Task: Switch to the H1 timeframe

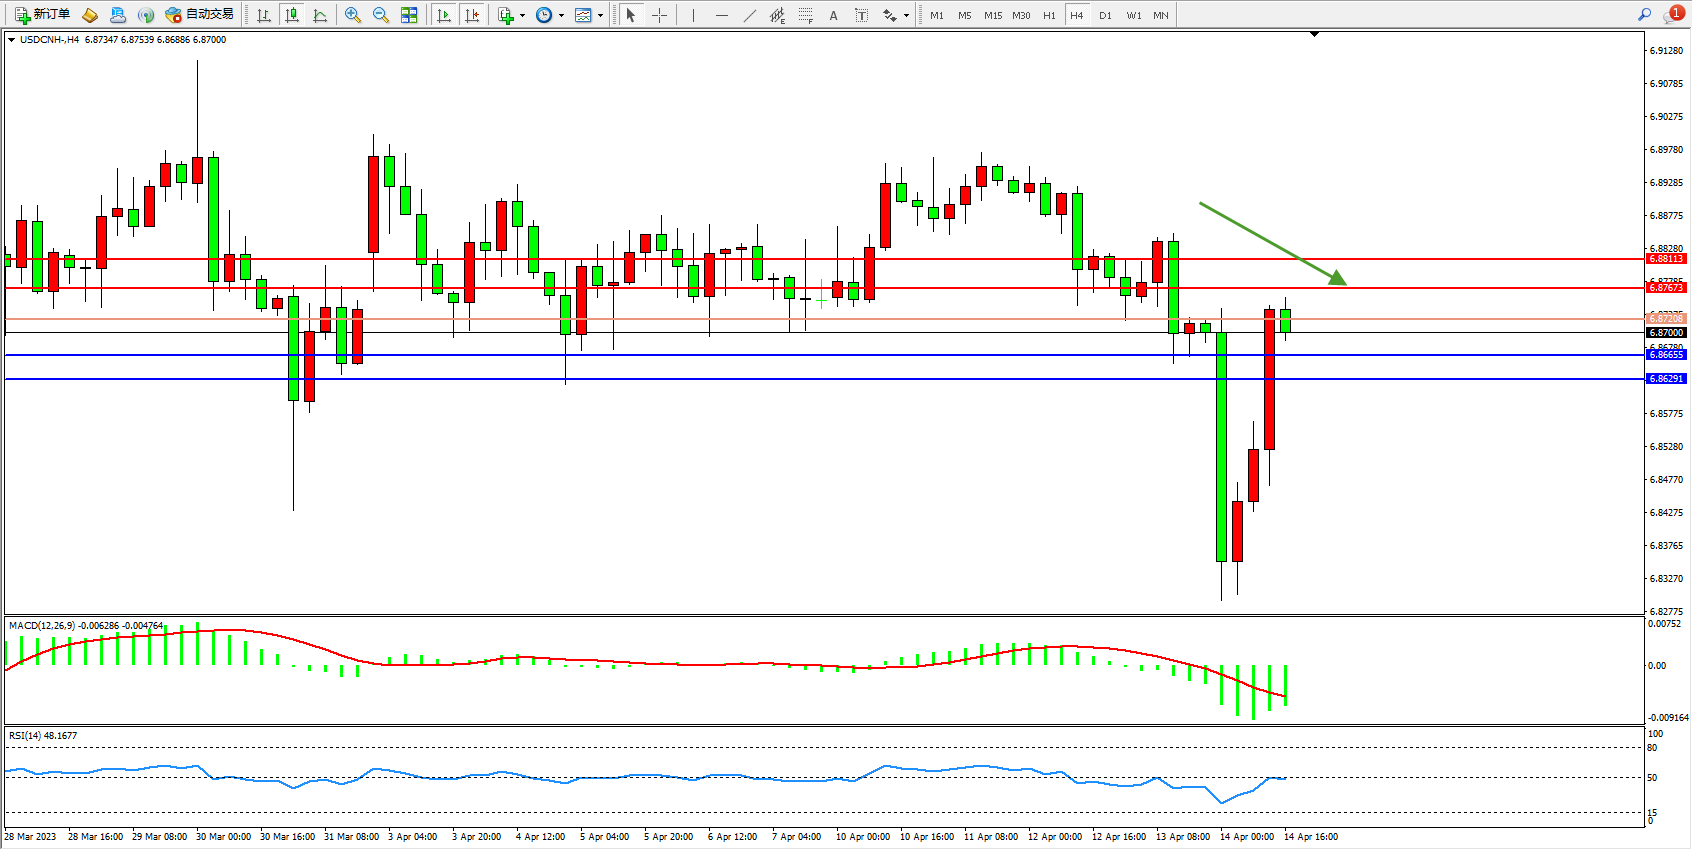Action: coord(1049,15)
